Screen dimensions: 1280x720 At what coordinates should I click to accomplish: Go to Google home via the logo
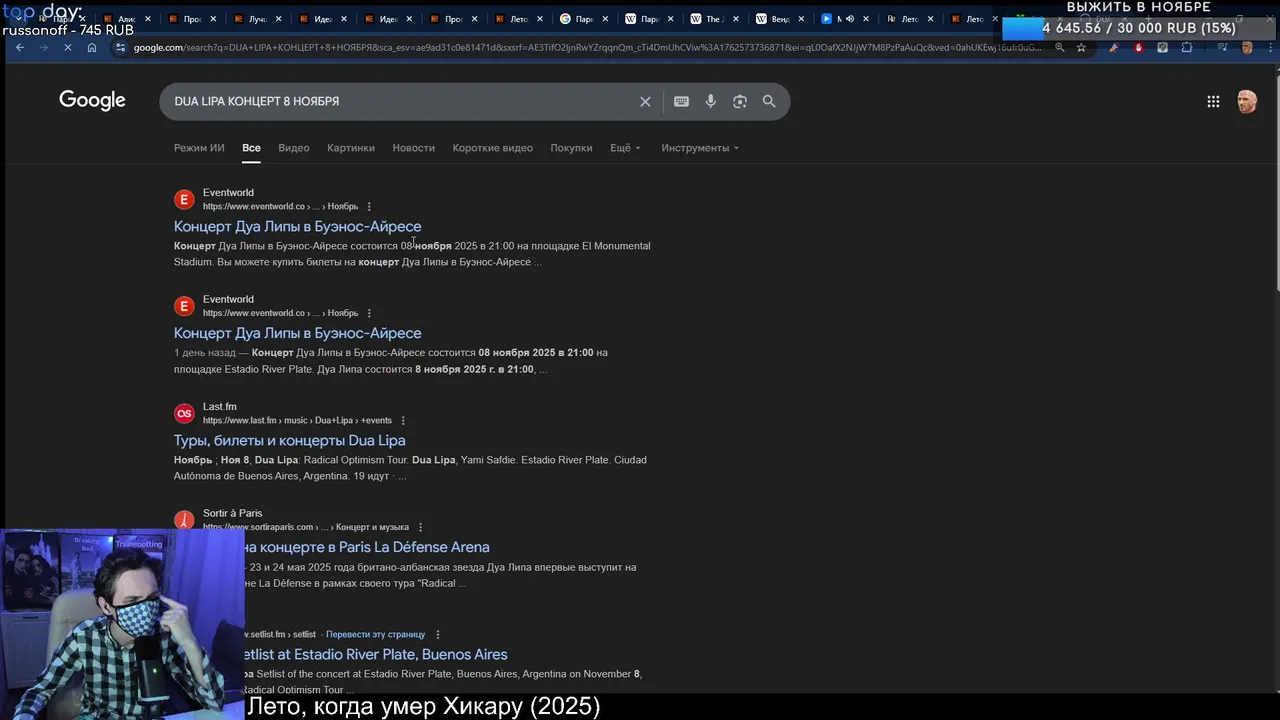pyautogui.click(x=92, y=100)
